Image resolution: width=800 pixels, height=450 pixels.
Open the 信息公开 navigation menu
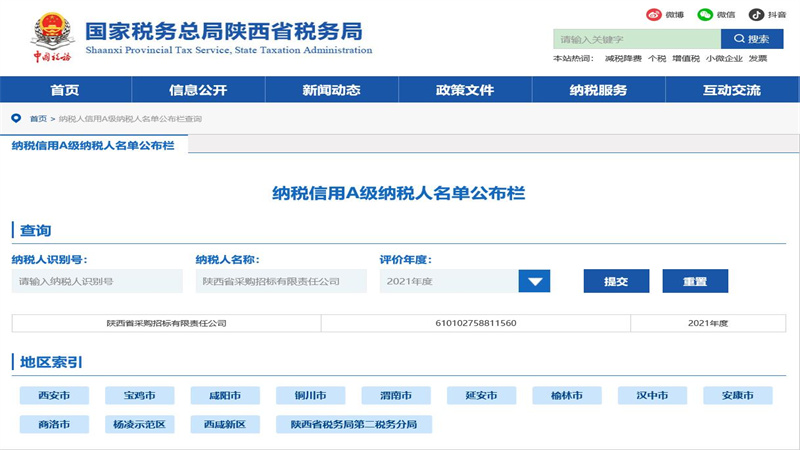pos(198,90)
